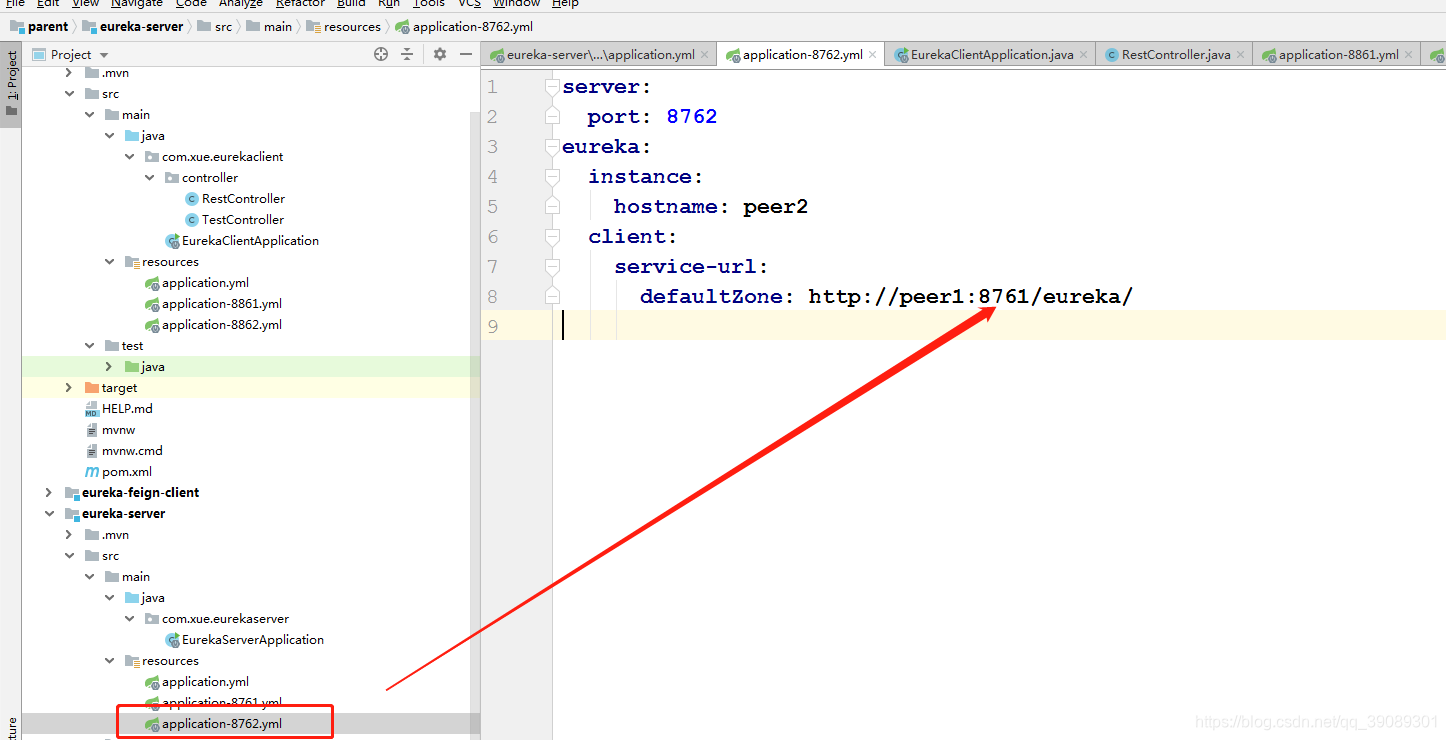Click eureka-server in the breadcrumb bar

click(133, 27)
